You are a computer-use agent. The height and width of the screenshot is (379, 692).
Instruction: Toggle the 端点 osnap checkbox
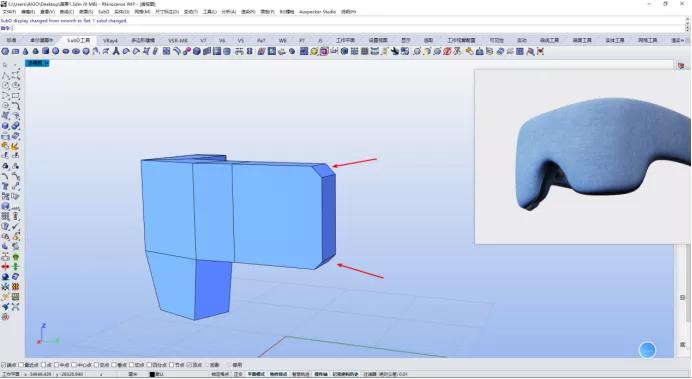point(4,365)
